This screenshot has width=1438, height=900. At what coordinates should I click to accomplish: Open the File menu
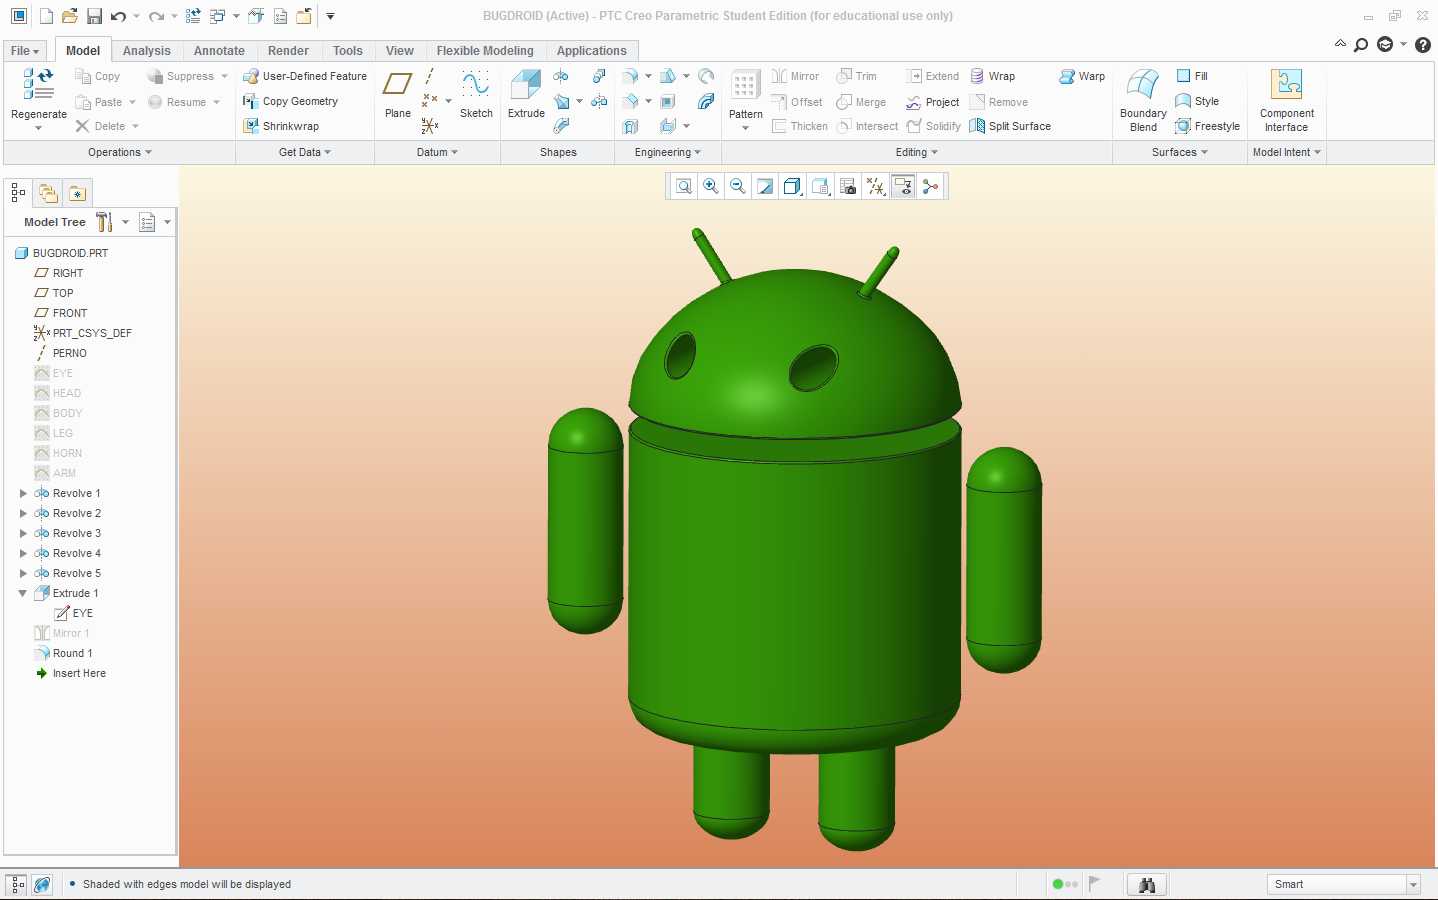tap(25, 51)
